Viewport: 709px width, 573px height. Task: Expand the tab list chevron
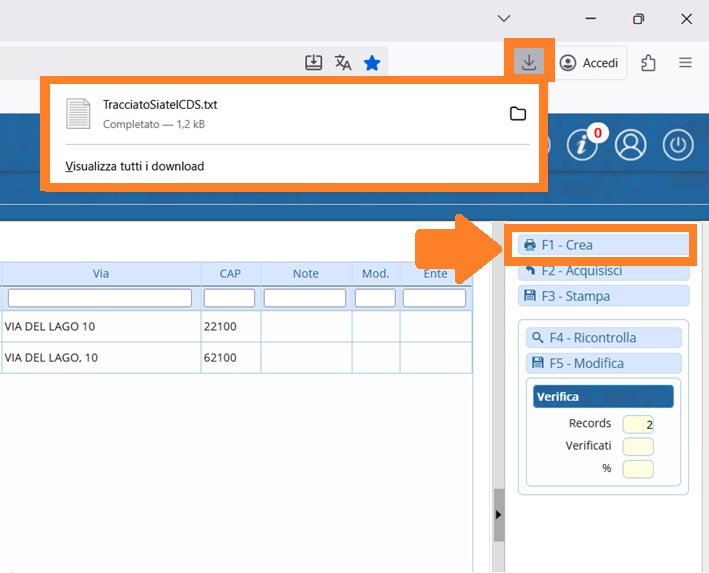pyautogui.click(x=504, y=18)
